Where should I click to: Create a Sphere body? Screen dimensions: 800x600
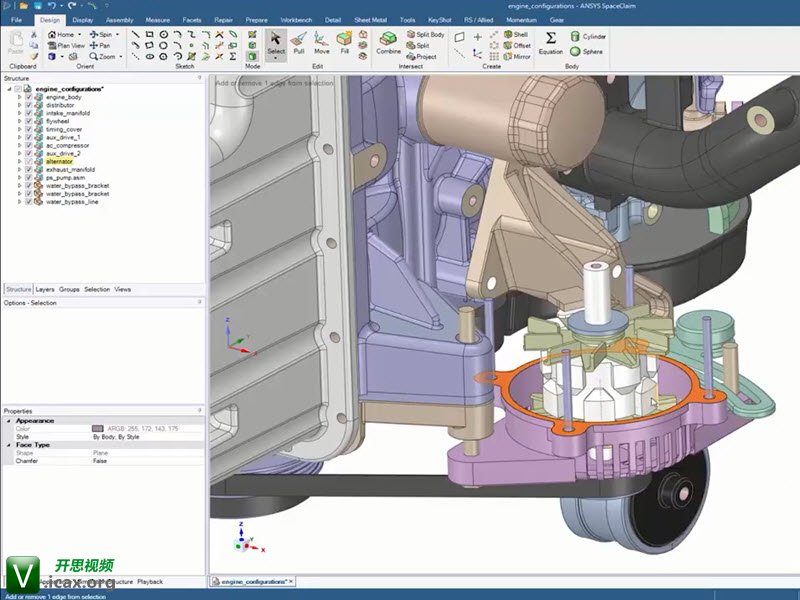586,52
